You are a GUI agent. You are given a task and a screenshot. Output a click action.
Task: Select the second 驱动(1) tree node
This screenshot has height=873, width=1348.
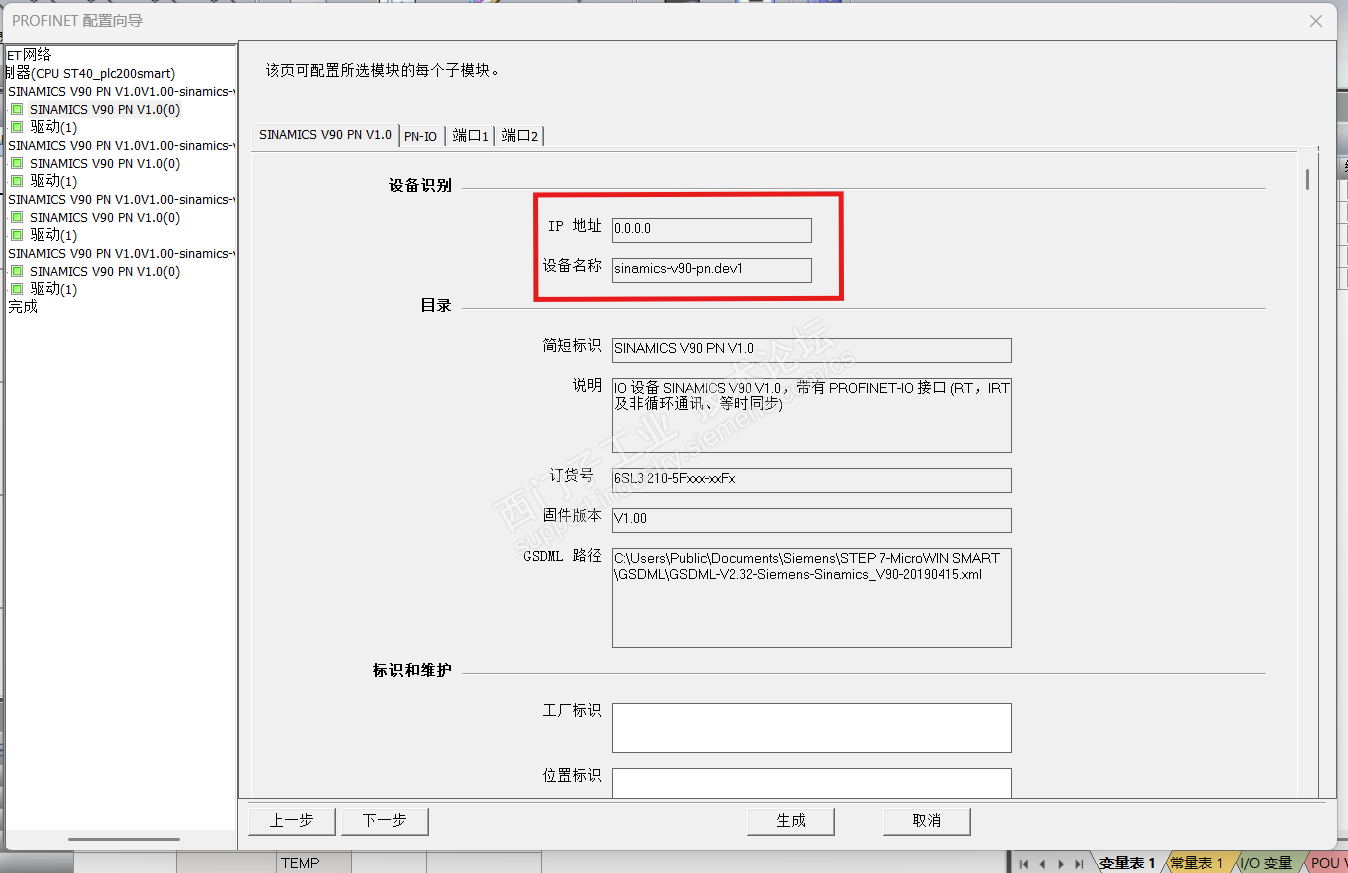click(x=54, y=181)
